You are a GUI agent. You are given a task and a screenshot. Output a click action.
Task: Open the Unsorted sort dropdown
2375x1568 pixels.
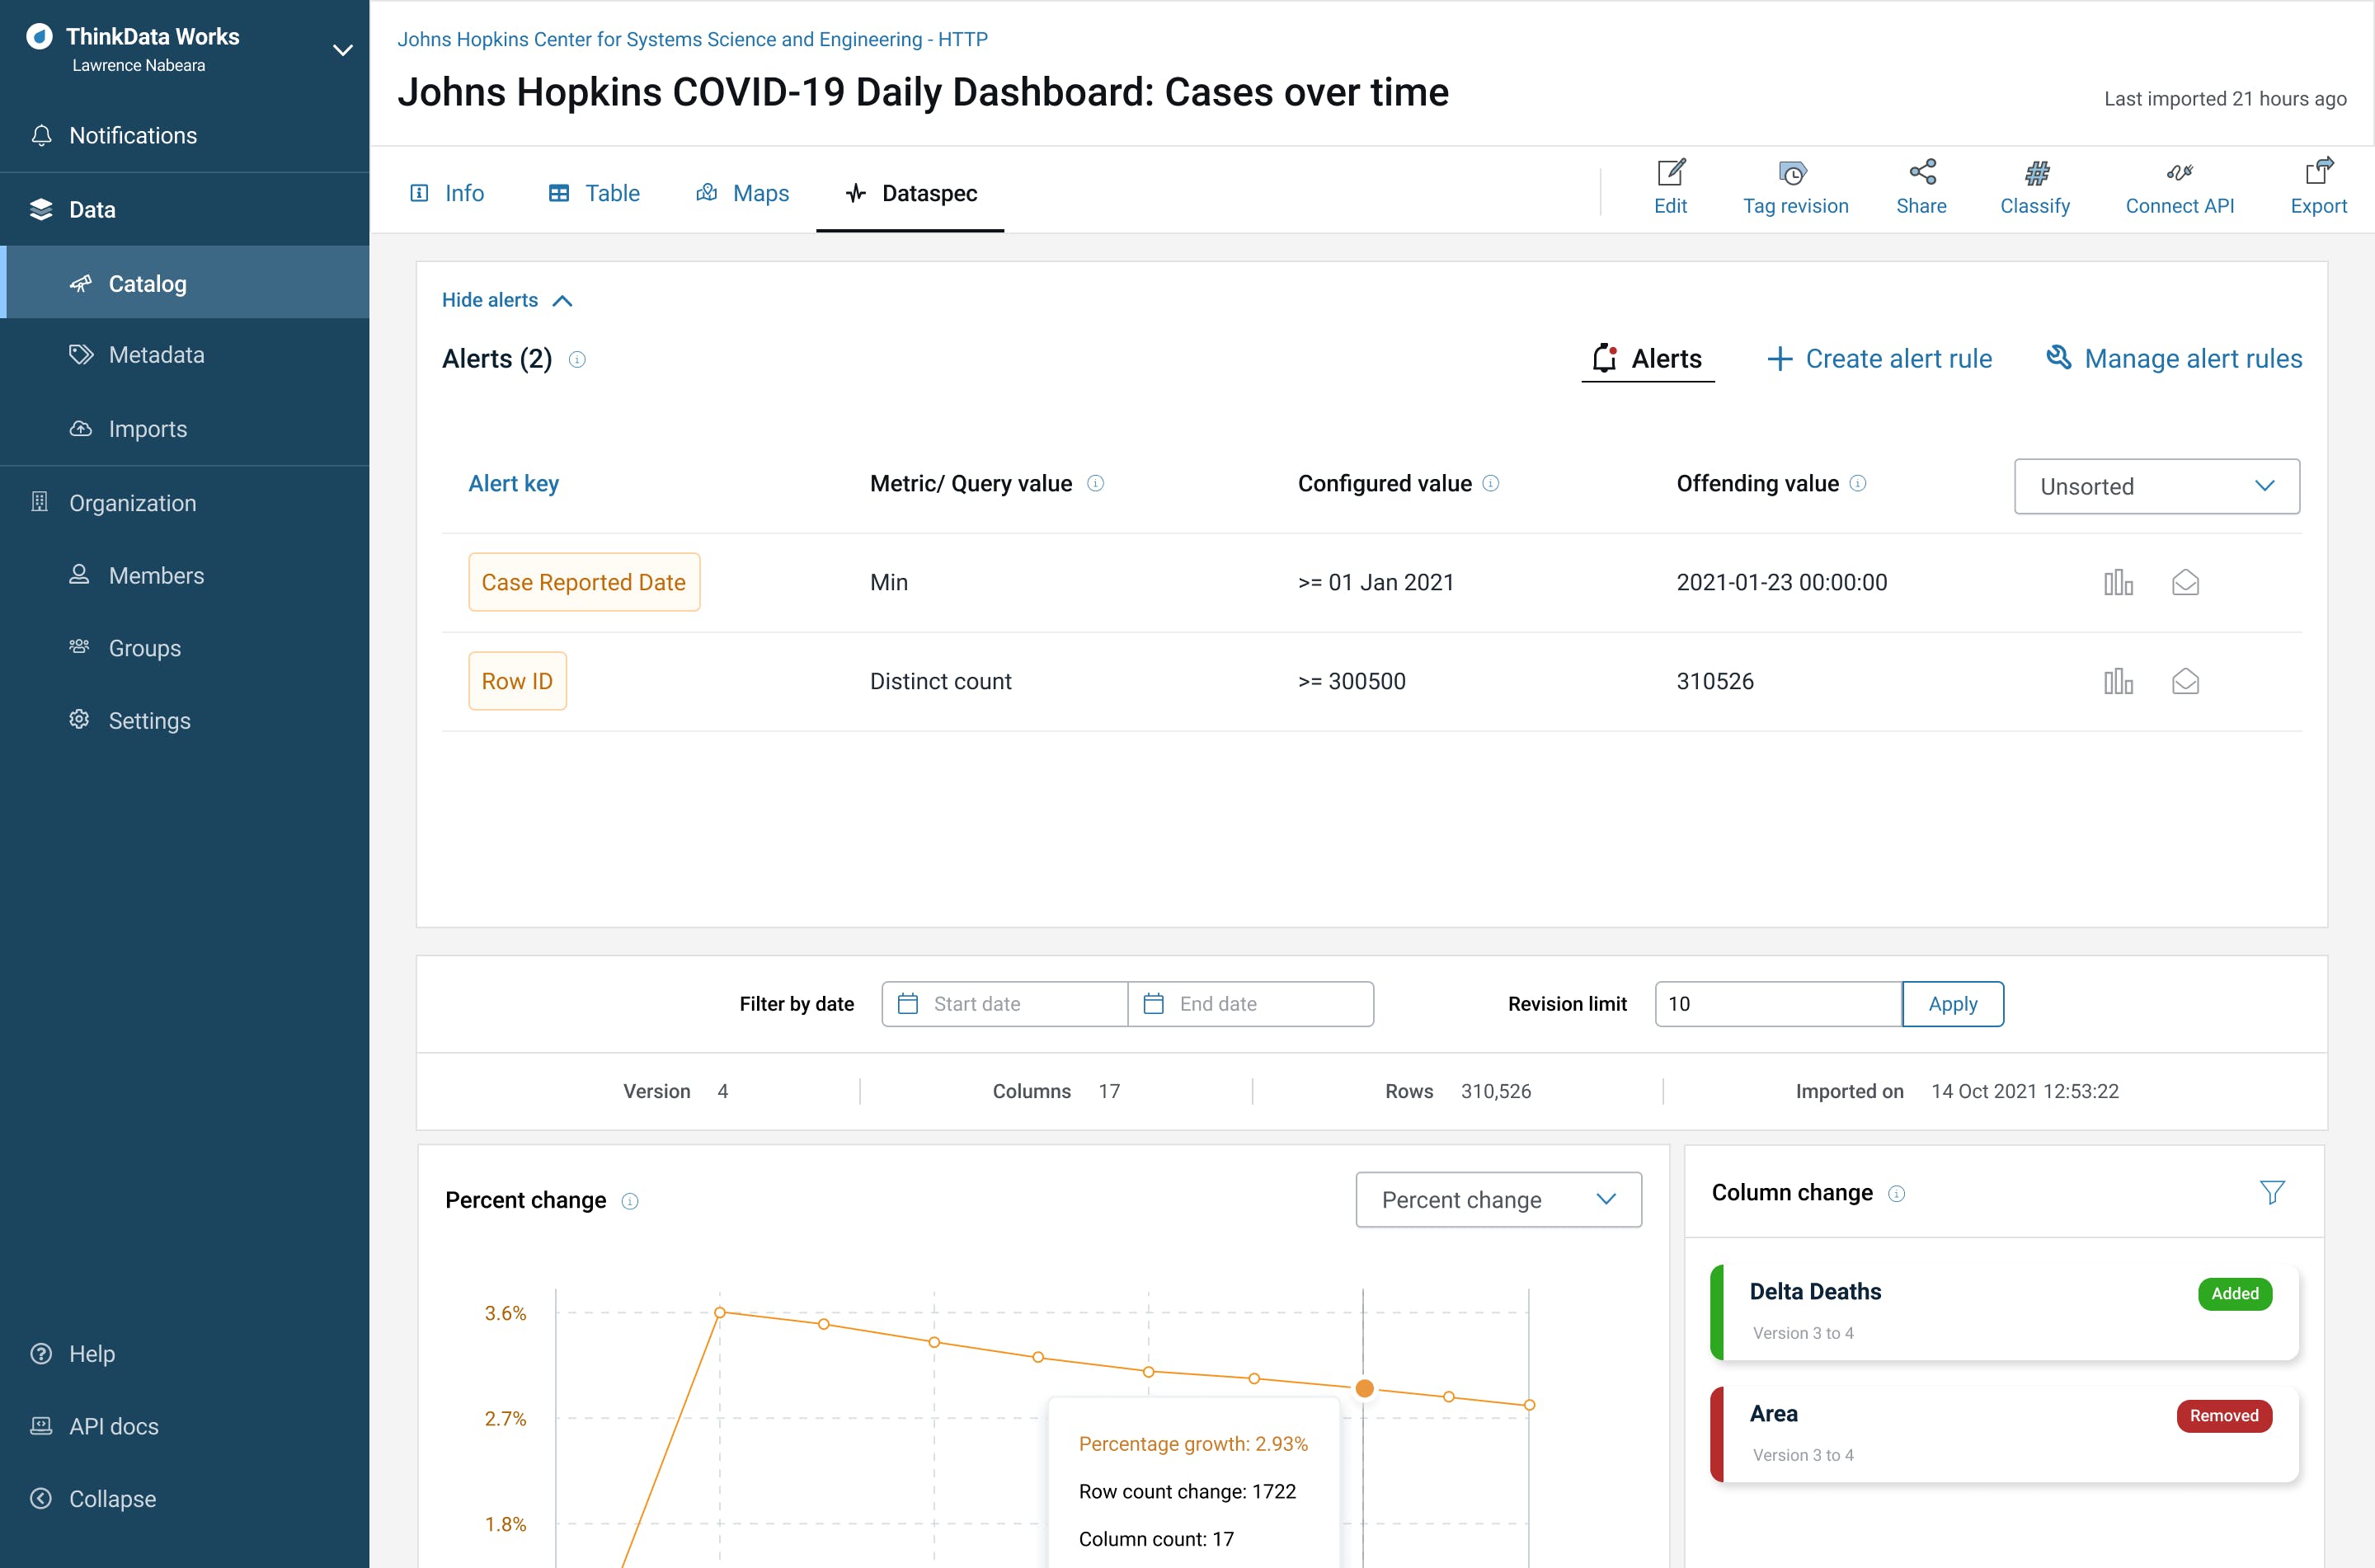(x=2156, y=487)
